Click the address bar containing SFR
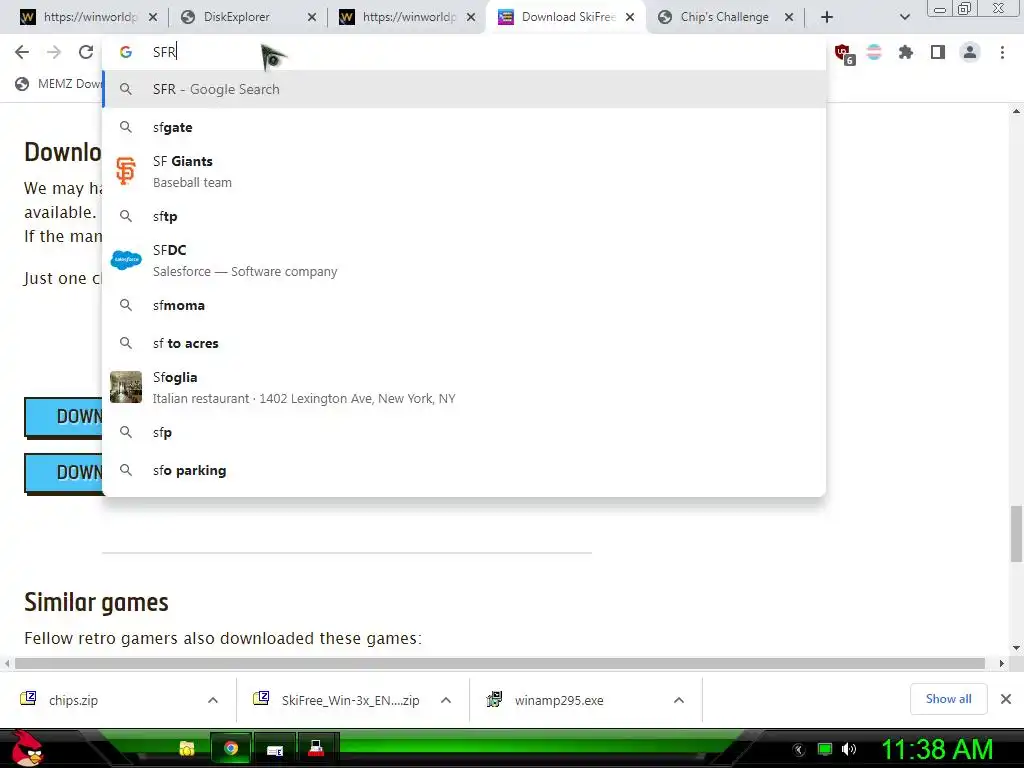1024x768 pixels. pyautogui.click(x=464, y=52)
